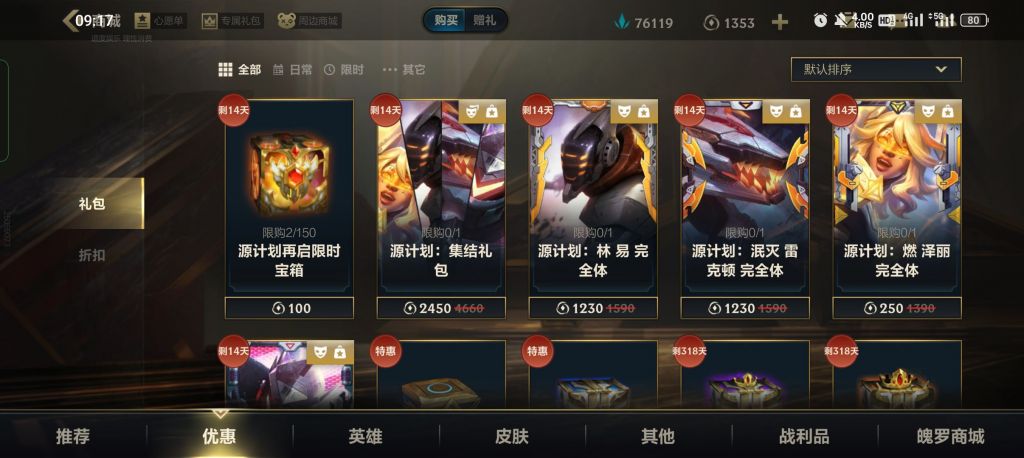
Task: Buy 源计划再启限时宝箱 for 100
Action: coord(289,308)
